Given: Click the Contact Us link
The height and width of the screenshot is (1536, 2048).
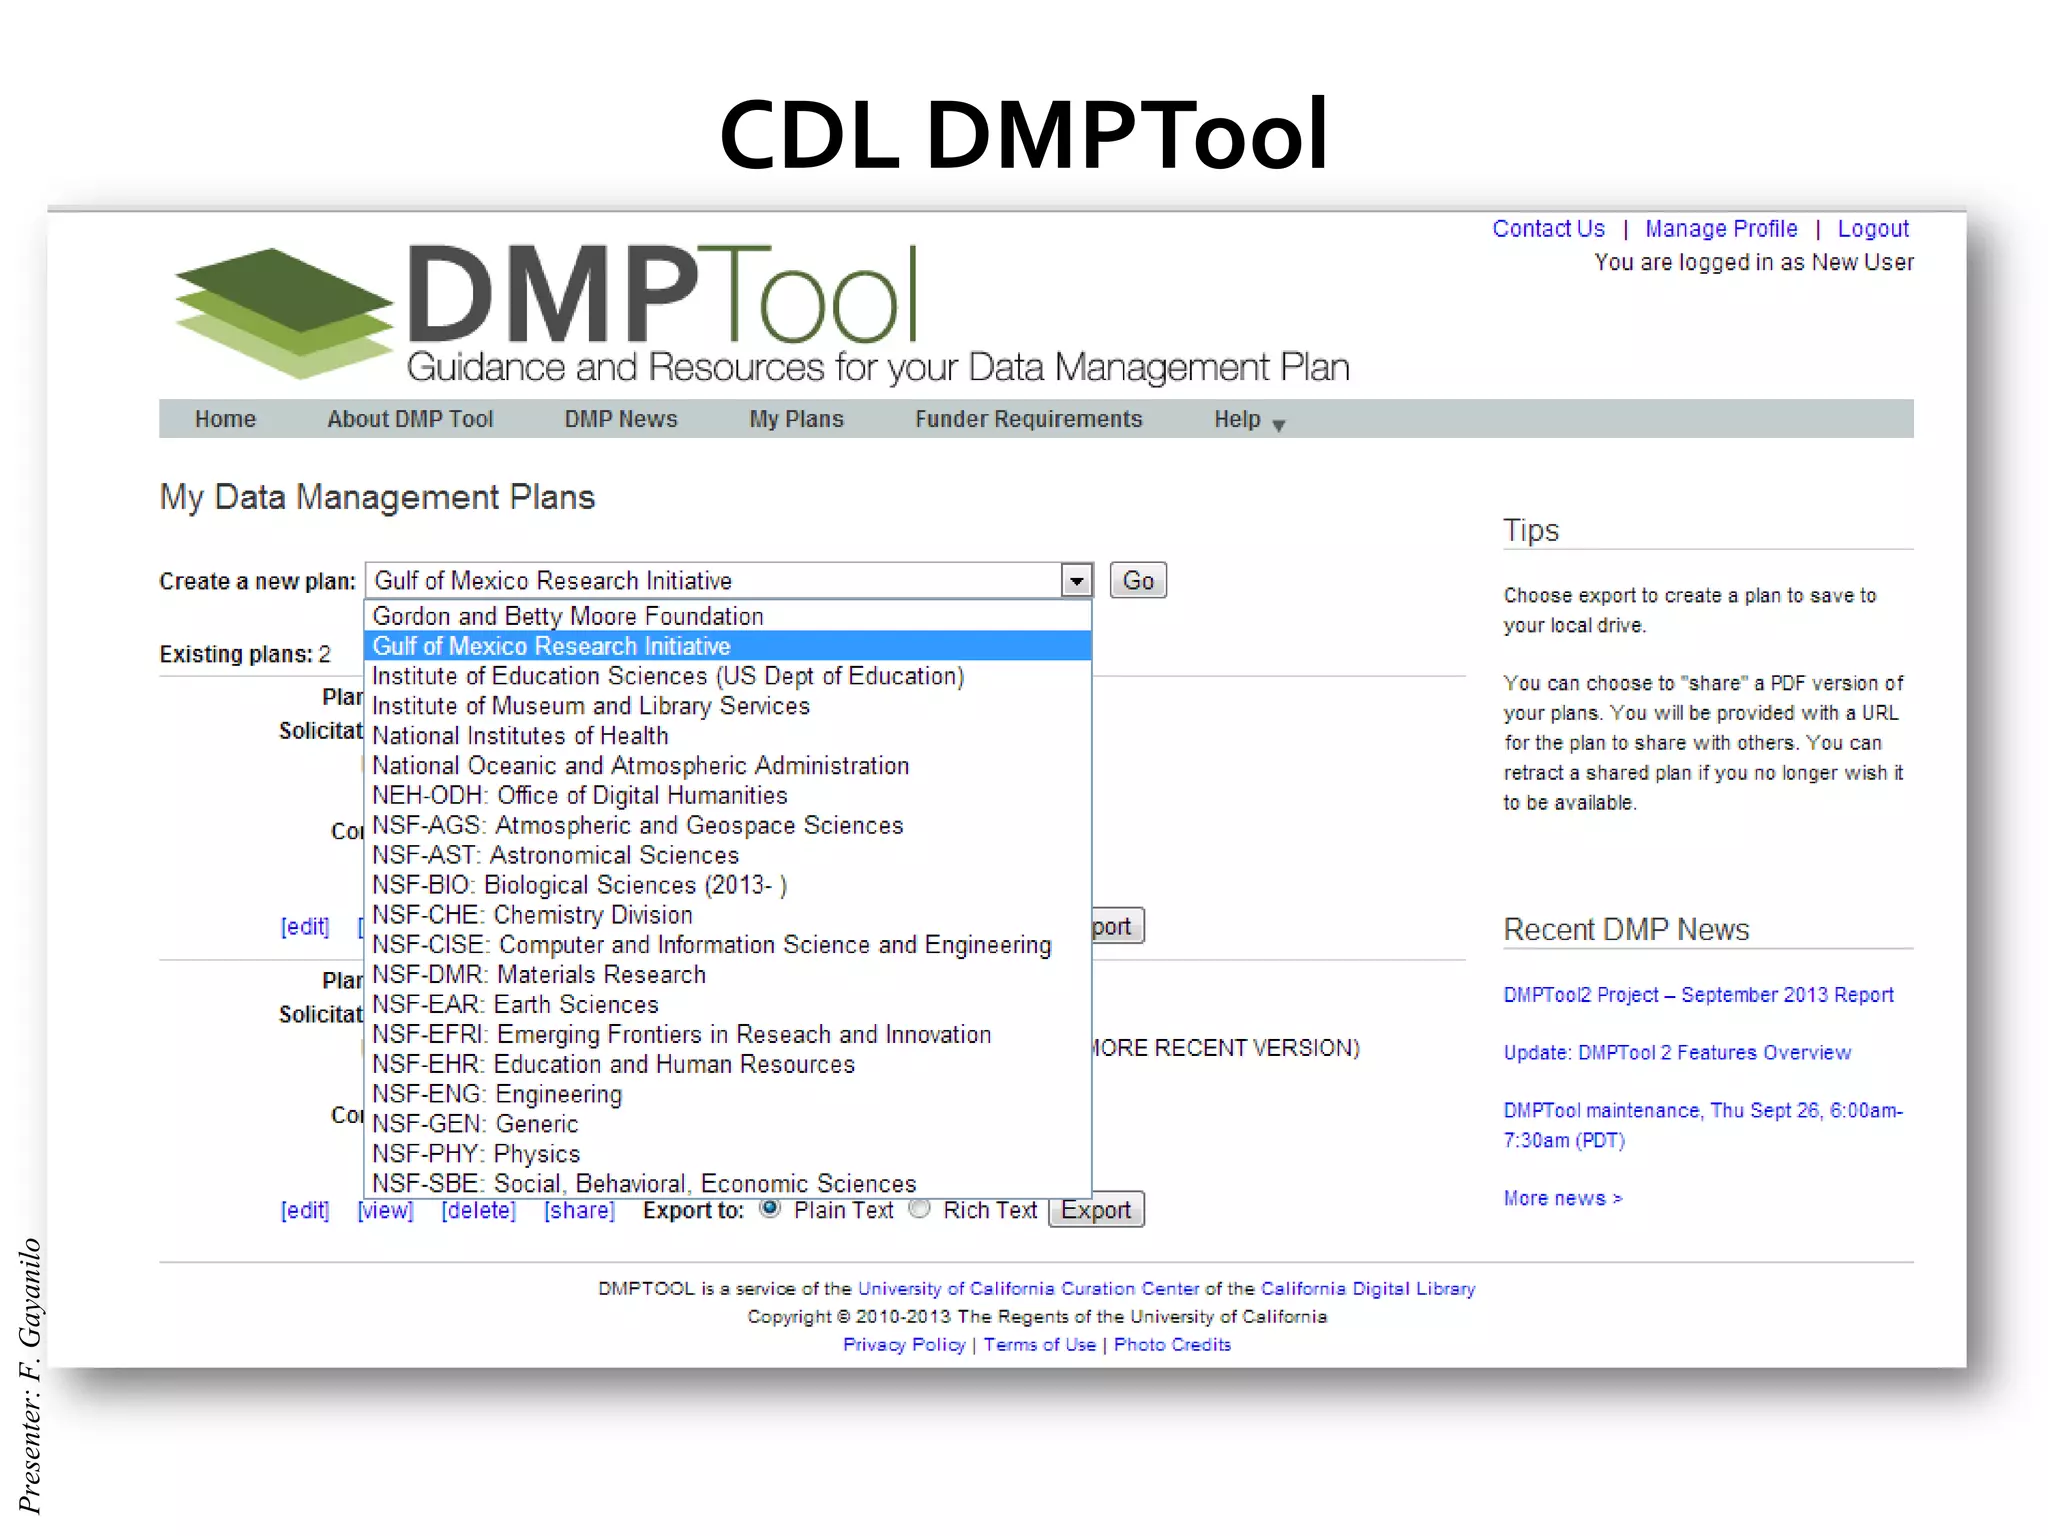Looking at the screenshot, I should pyautogui.click(x=1548, y=229).
